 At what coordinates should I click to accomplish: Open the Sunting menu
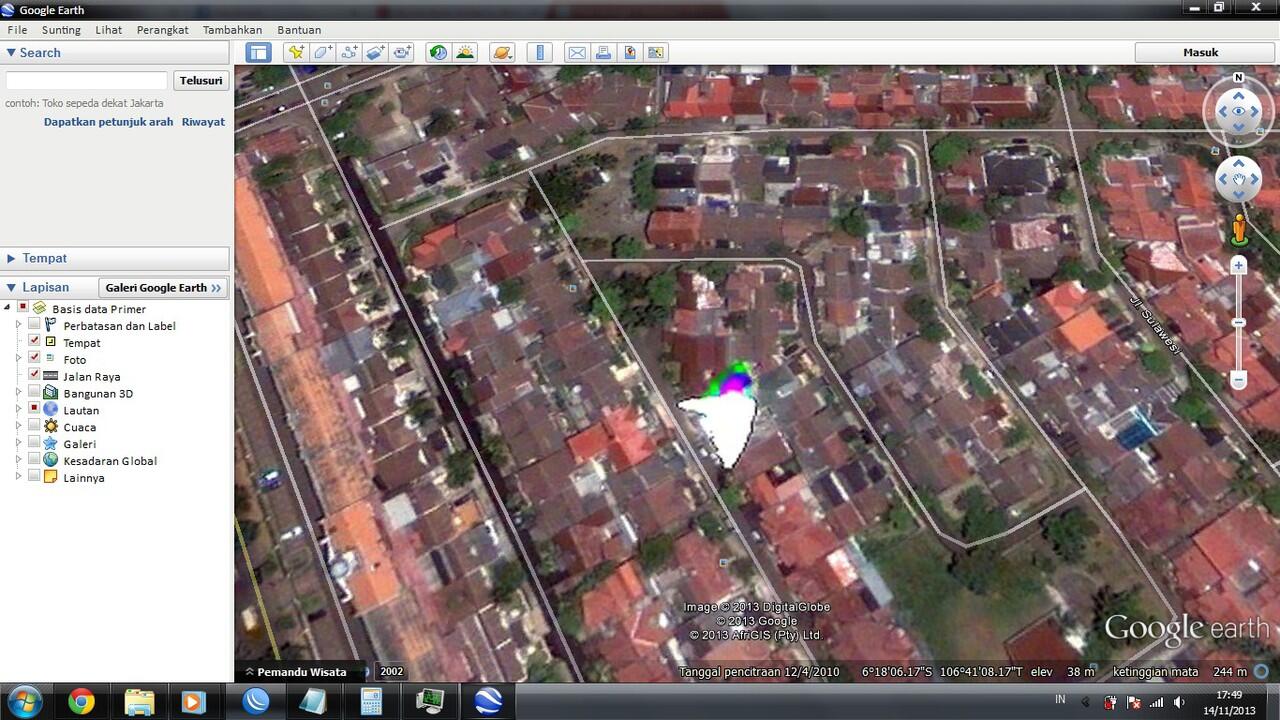pyautogui.click(x=61, y=30)
